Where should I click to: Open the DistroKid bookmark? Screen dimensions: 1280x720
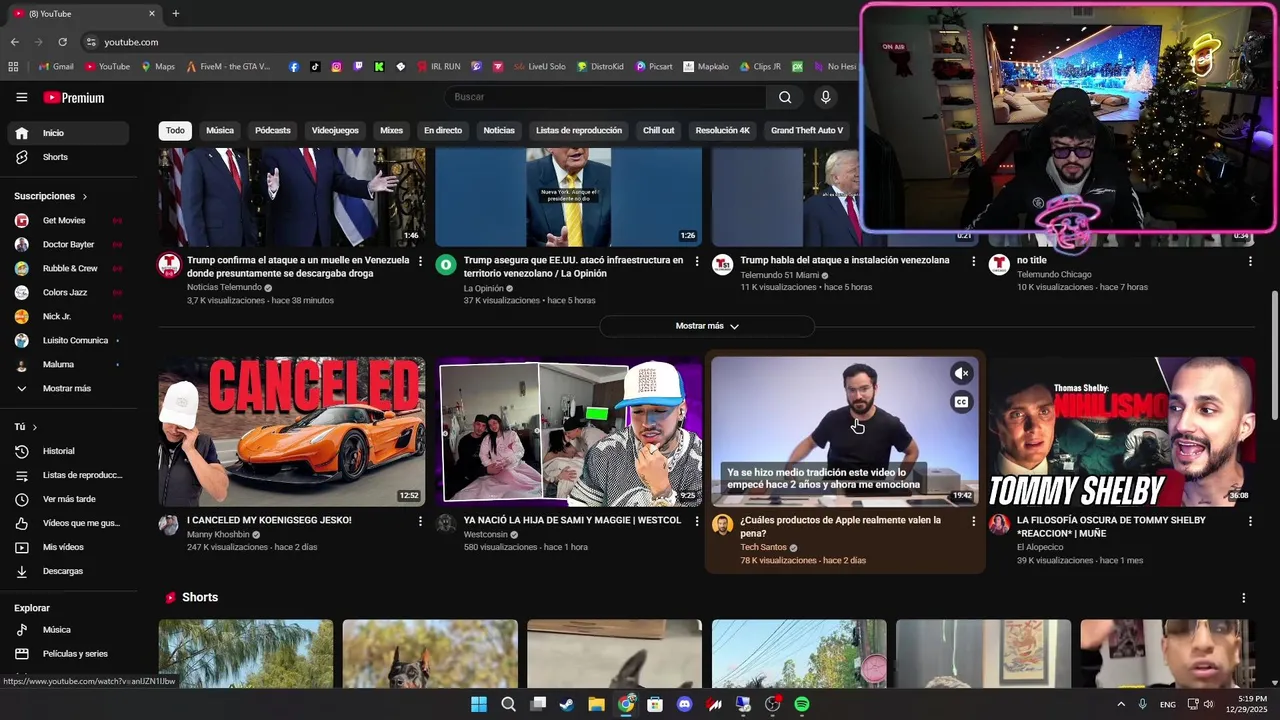tap(599, 67)
